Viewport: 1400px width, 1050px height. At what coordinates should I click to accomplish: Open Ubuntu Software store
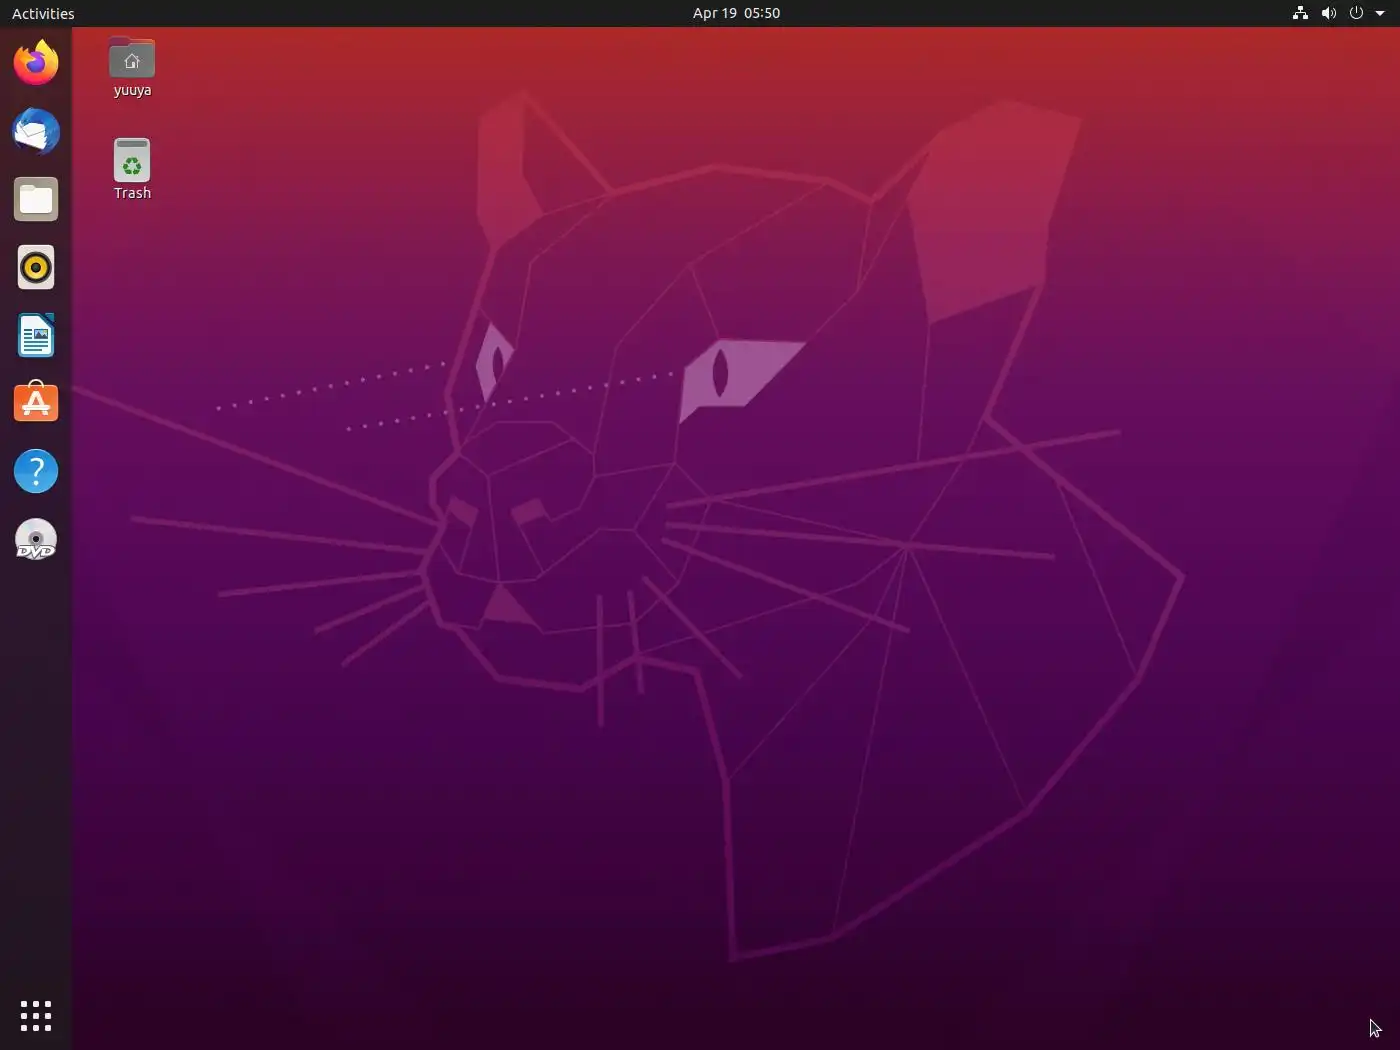pos(36,403)
